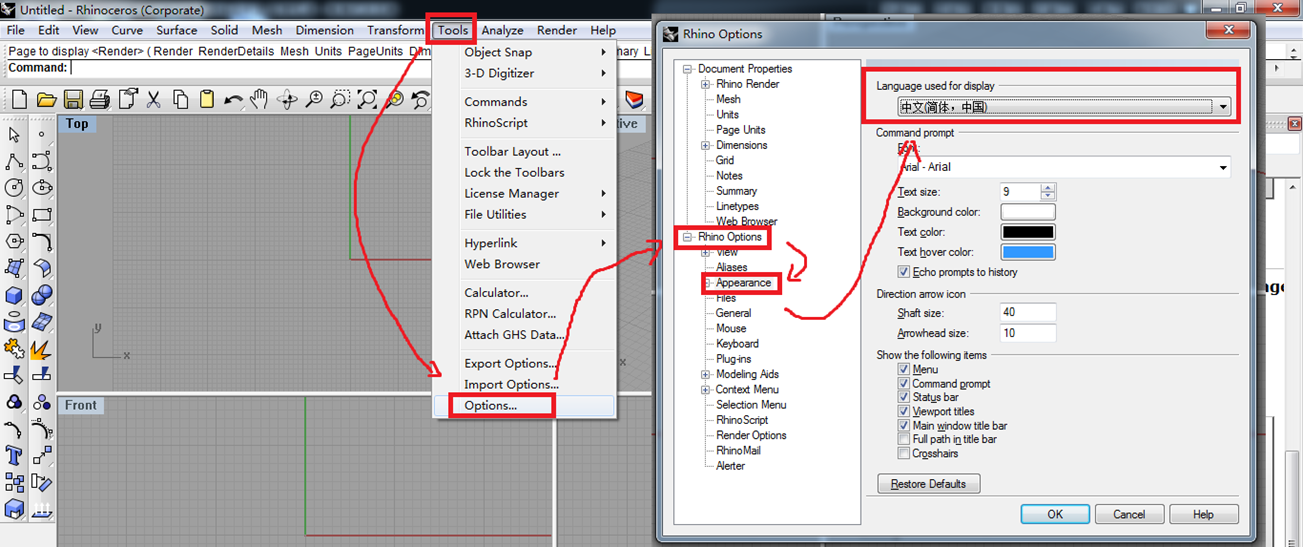The height and width of the screenshot is (547, 1303).
Task: Click the Join puzzle-piece icon
Action: [15, 349]
